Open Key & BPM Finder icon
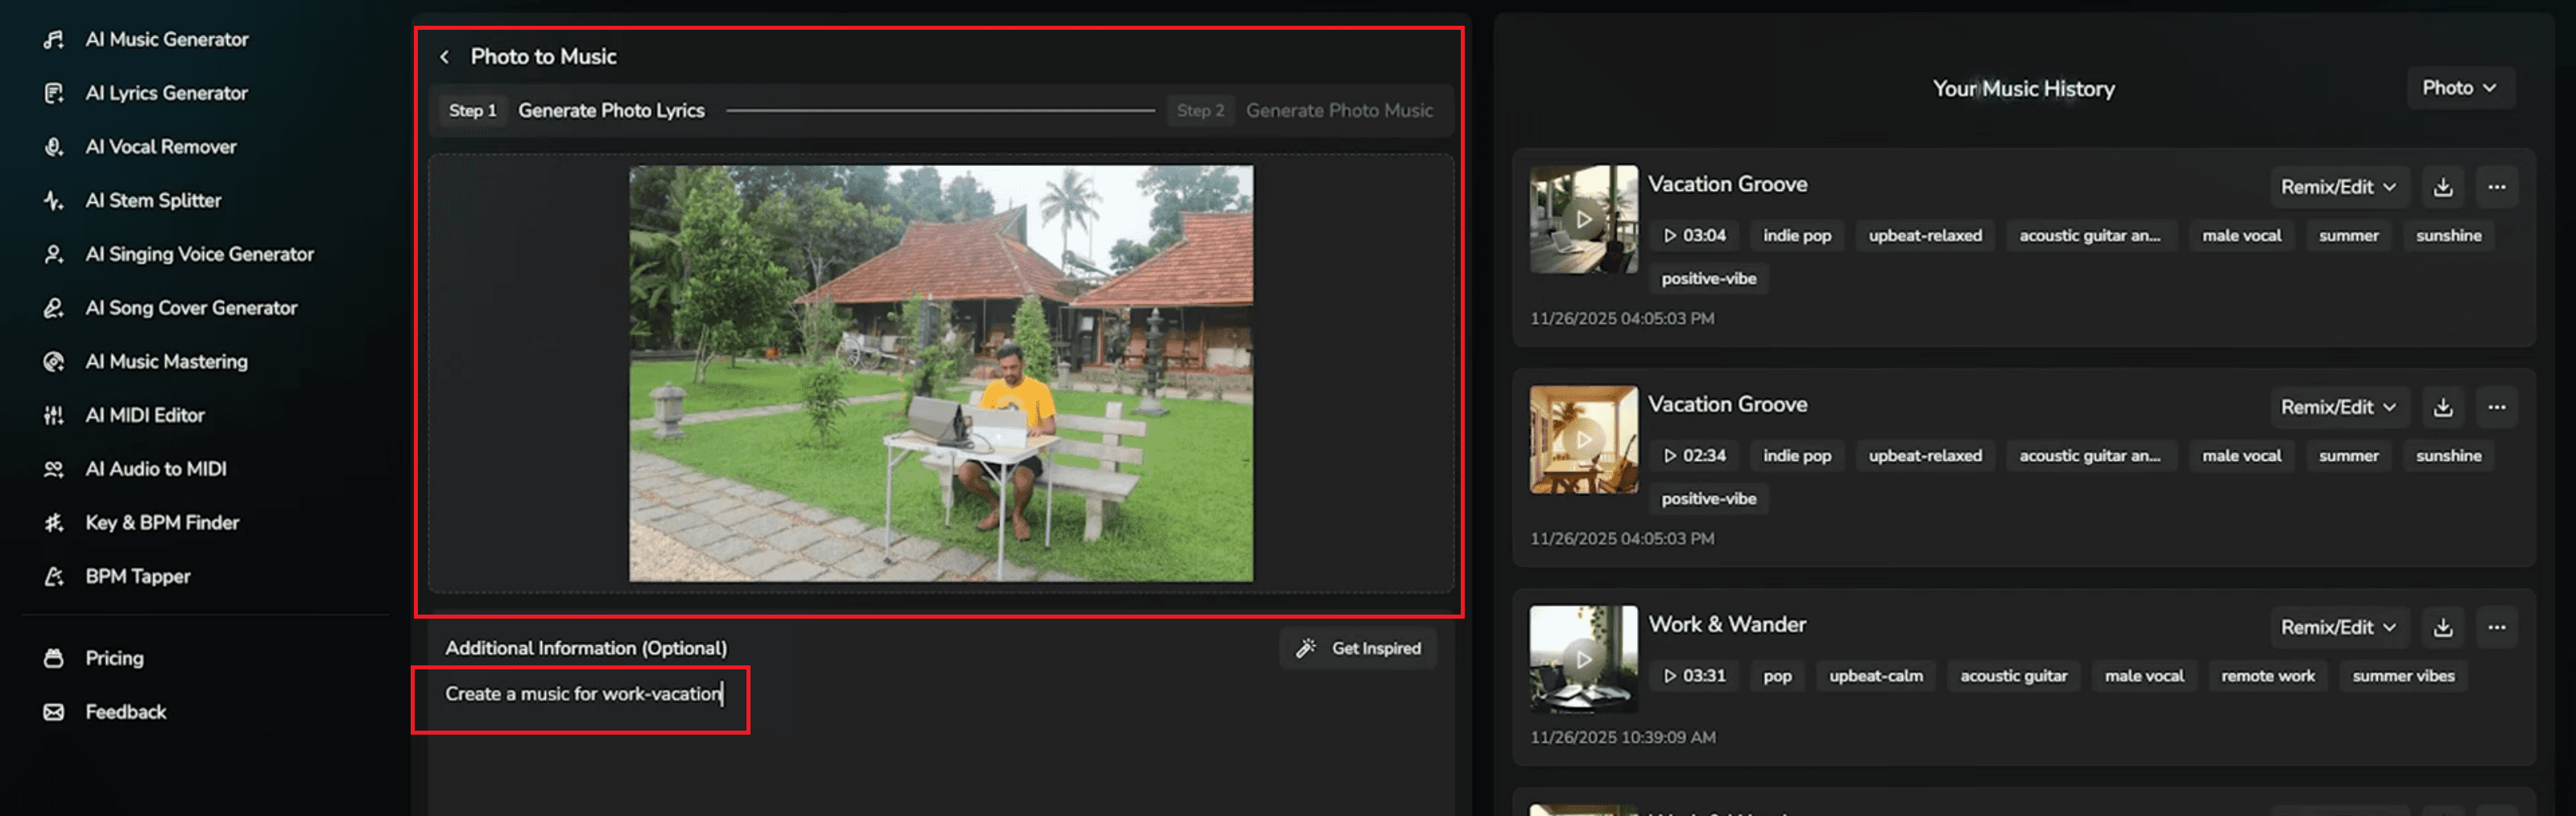The height and width of the screenshot is (816, 2576). 54,523
